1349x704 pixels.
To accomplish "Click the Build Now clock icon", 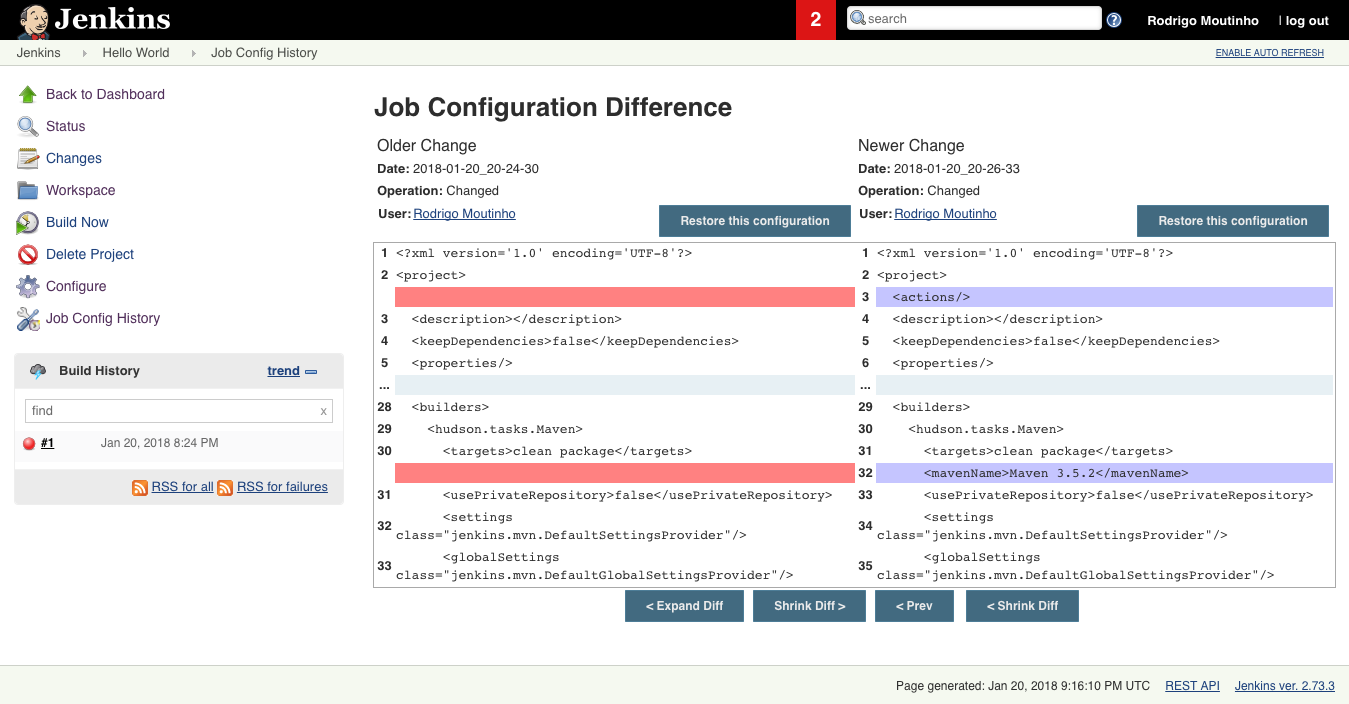I will (28, 222).
